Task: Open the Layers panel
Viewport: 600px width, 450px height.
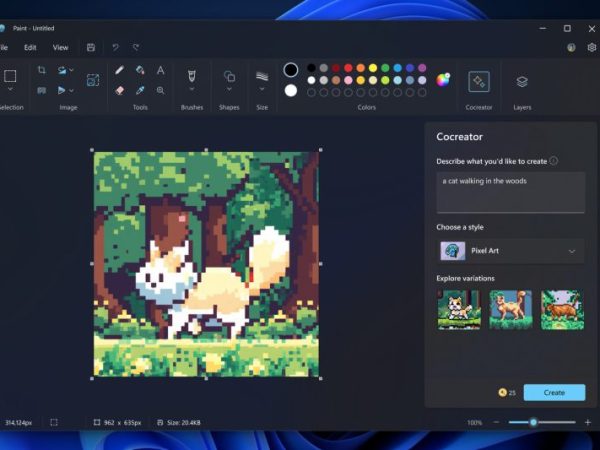Action: (x=522, y=82)
